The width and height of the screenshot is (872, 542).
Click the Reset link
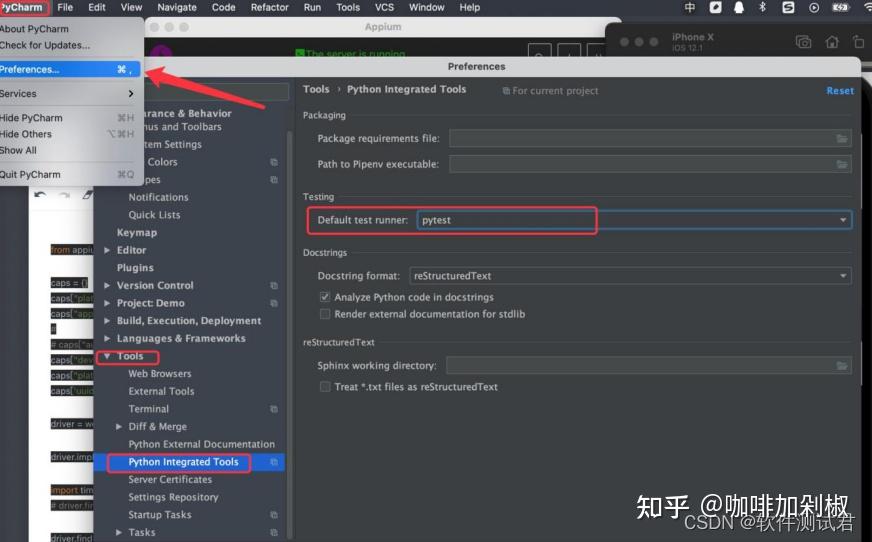[x=840, y=91]
